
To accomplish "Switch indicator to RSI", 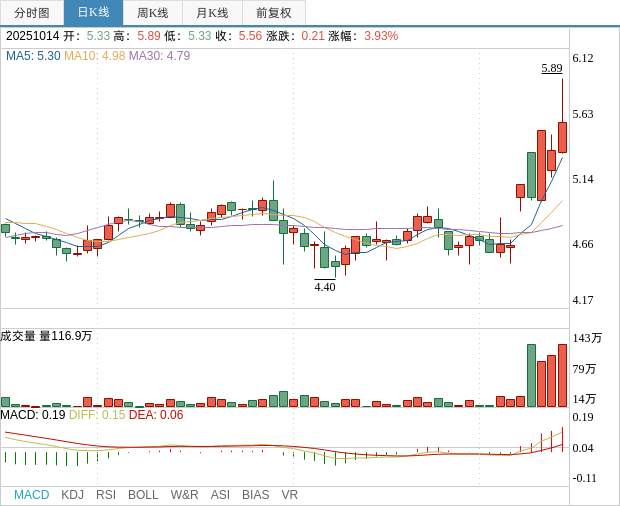I will click(106, 495).
